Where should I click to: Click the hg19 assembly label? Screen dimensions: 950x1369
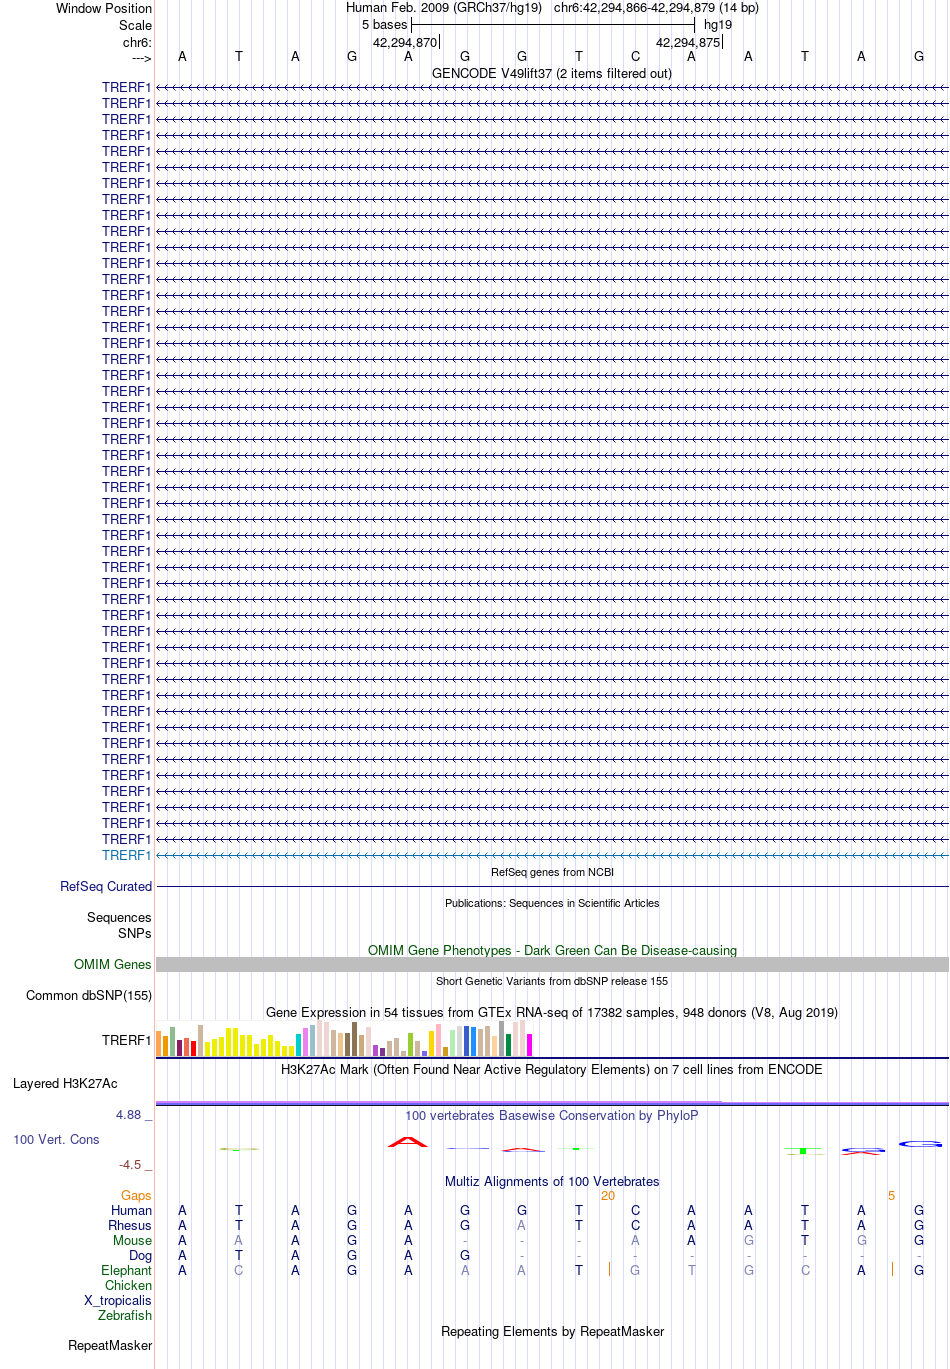coord(718,25)
